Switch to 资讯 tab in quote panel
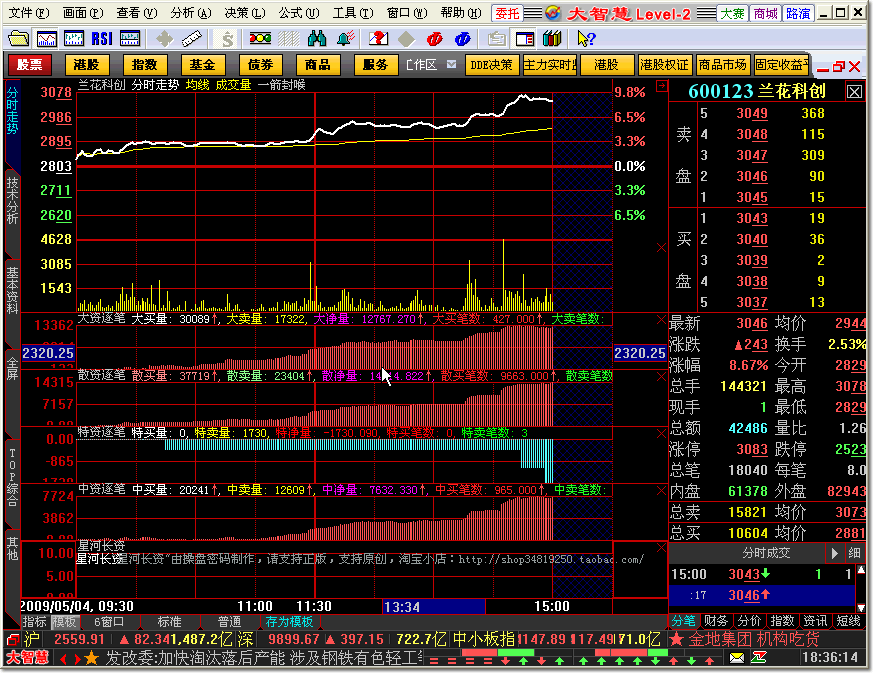 pos(815,621)
